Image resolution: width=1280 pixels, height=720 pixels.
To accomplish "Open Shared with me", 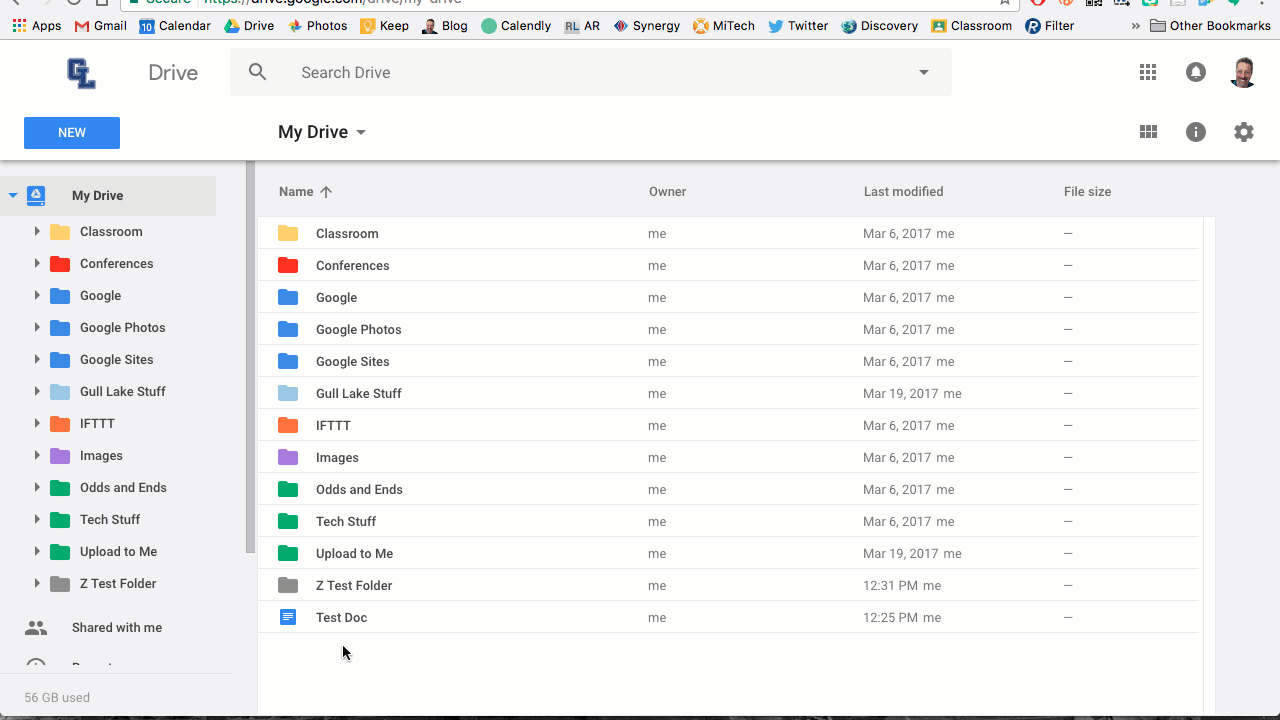I will [117, 628].
